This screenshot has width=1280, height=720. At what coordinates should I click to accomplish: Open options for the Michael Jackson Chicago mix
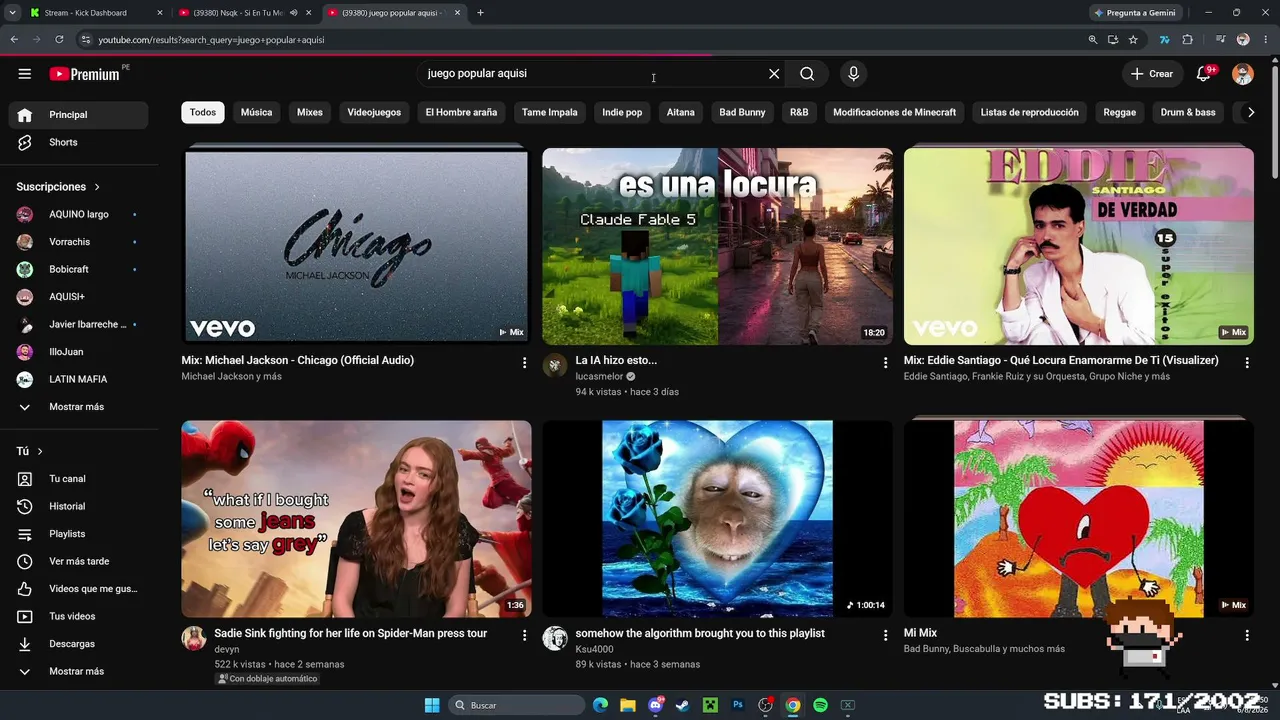coord(524,363)
